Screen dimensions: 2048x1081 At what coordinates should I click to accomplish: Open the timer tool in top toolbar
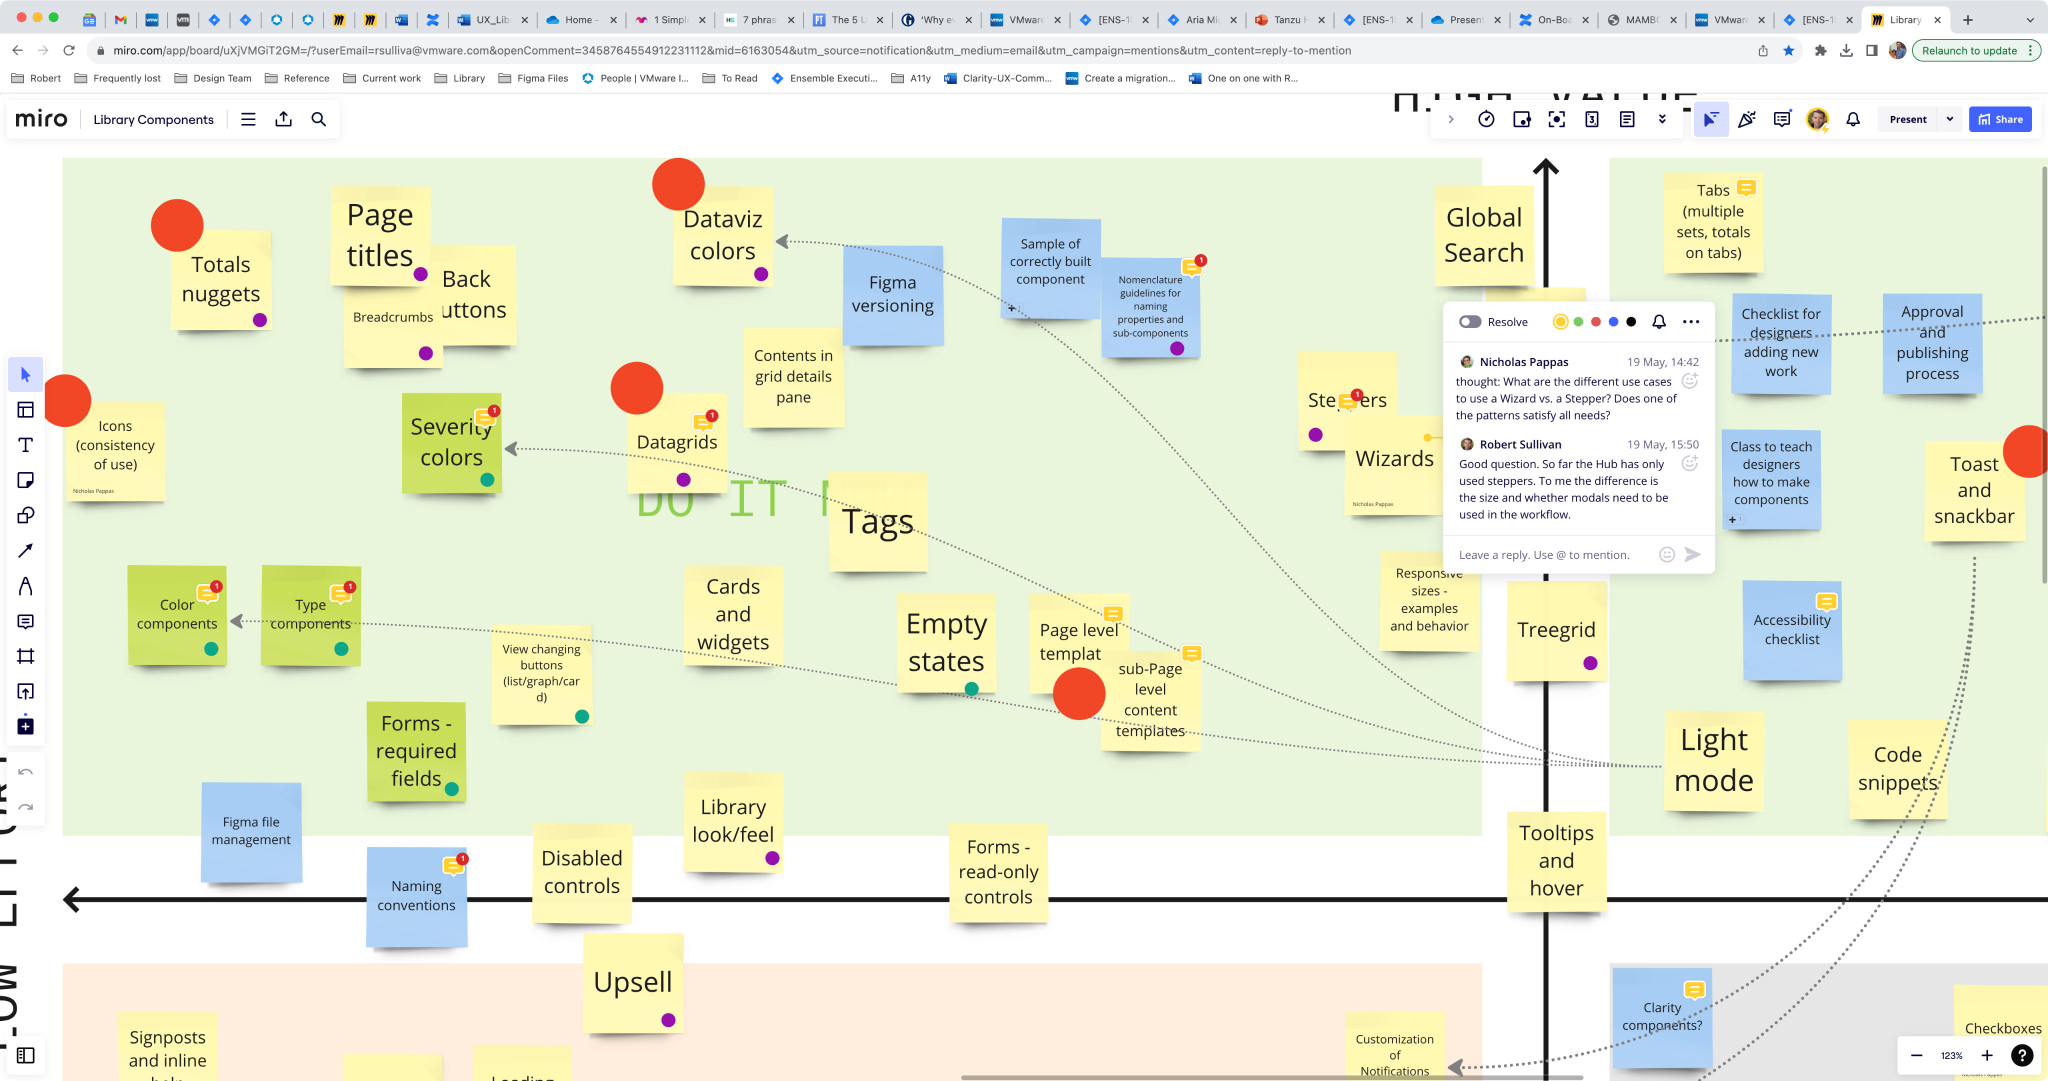pyautogui.click(x=1486, y=119)
